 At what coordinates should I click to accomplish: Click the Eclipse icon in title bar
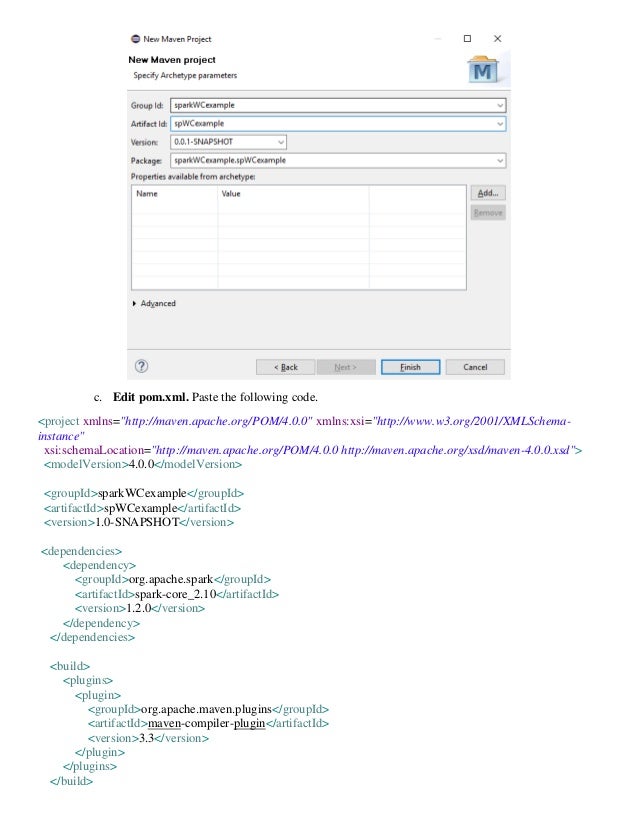point(135,39)
